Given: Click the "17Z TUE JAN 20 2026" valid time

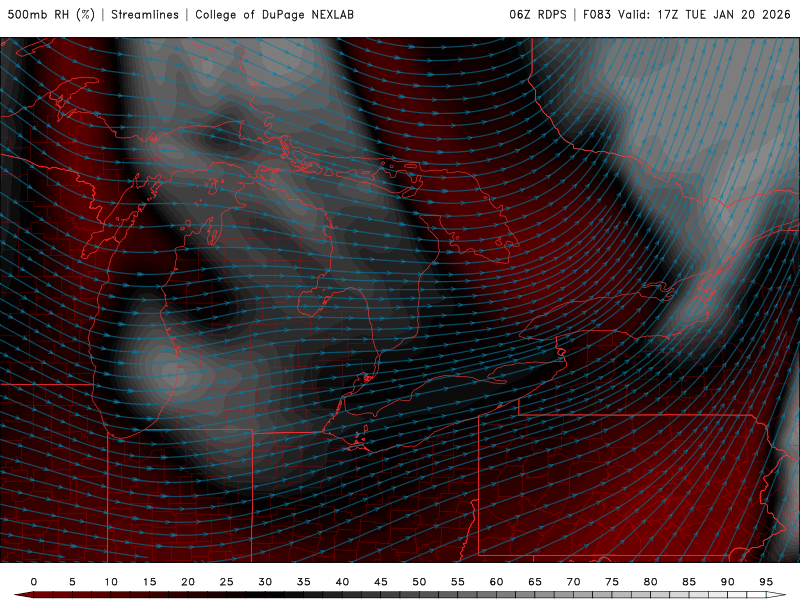Looking at the screenshot, I should tap(723, 14).
